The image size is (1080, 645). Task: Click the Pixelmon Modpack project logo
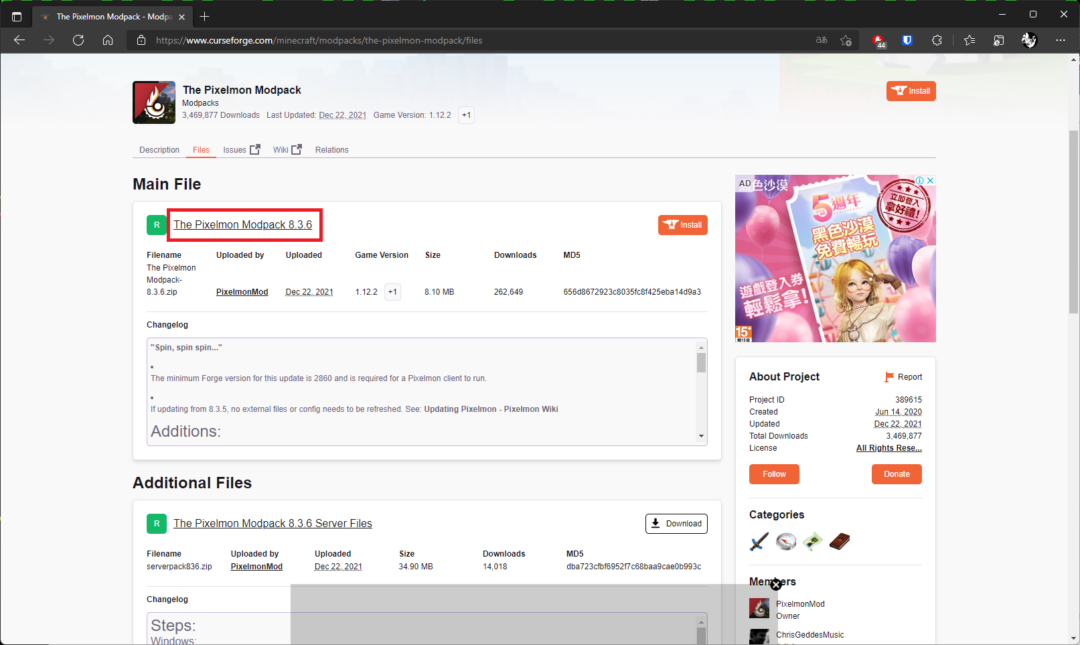point(154,102)
